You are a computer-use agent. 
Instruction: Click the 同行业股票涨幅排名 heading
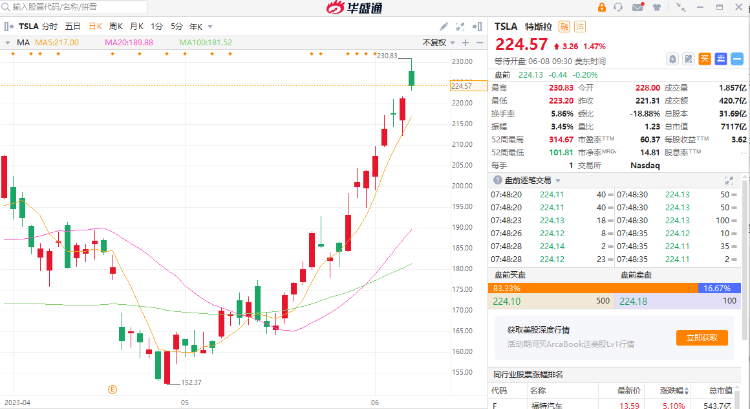[x=528, y=374]
